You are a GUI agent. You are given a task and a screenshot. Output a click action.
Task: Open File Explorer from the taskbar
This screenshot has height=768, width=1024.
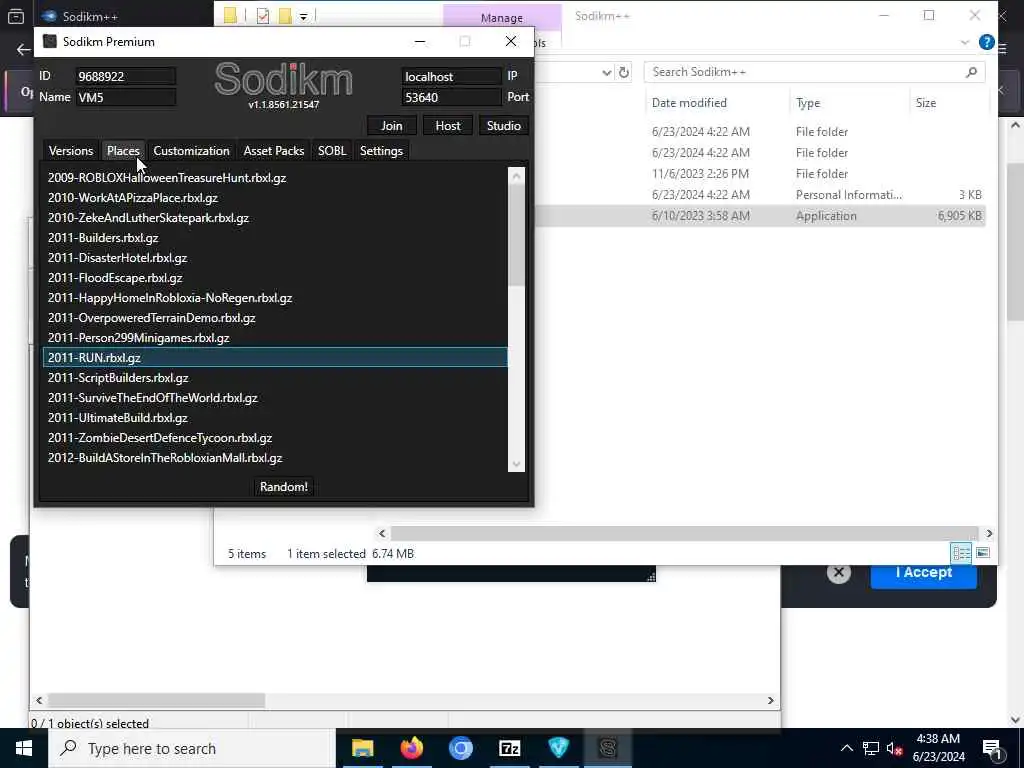362,748
